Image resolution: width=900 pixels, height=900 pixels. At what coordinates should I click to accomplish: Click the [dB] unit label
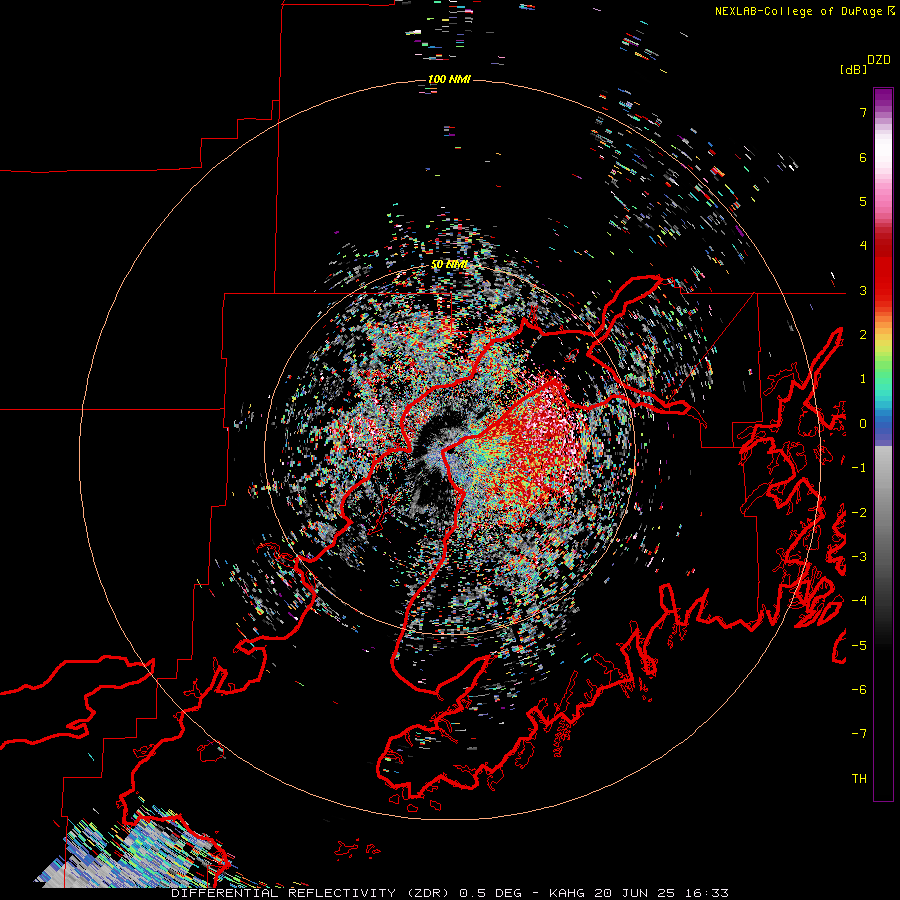point(853,69)
